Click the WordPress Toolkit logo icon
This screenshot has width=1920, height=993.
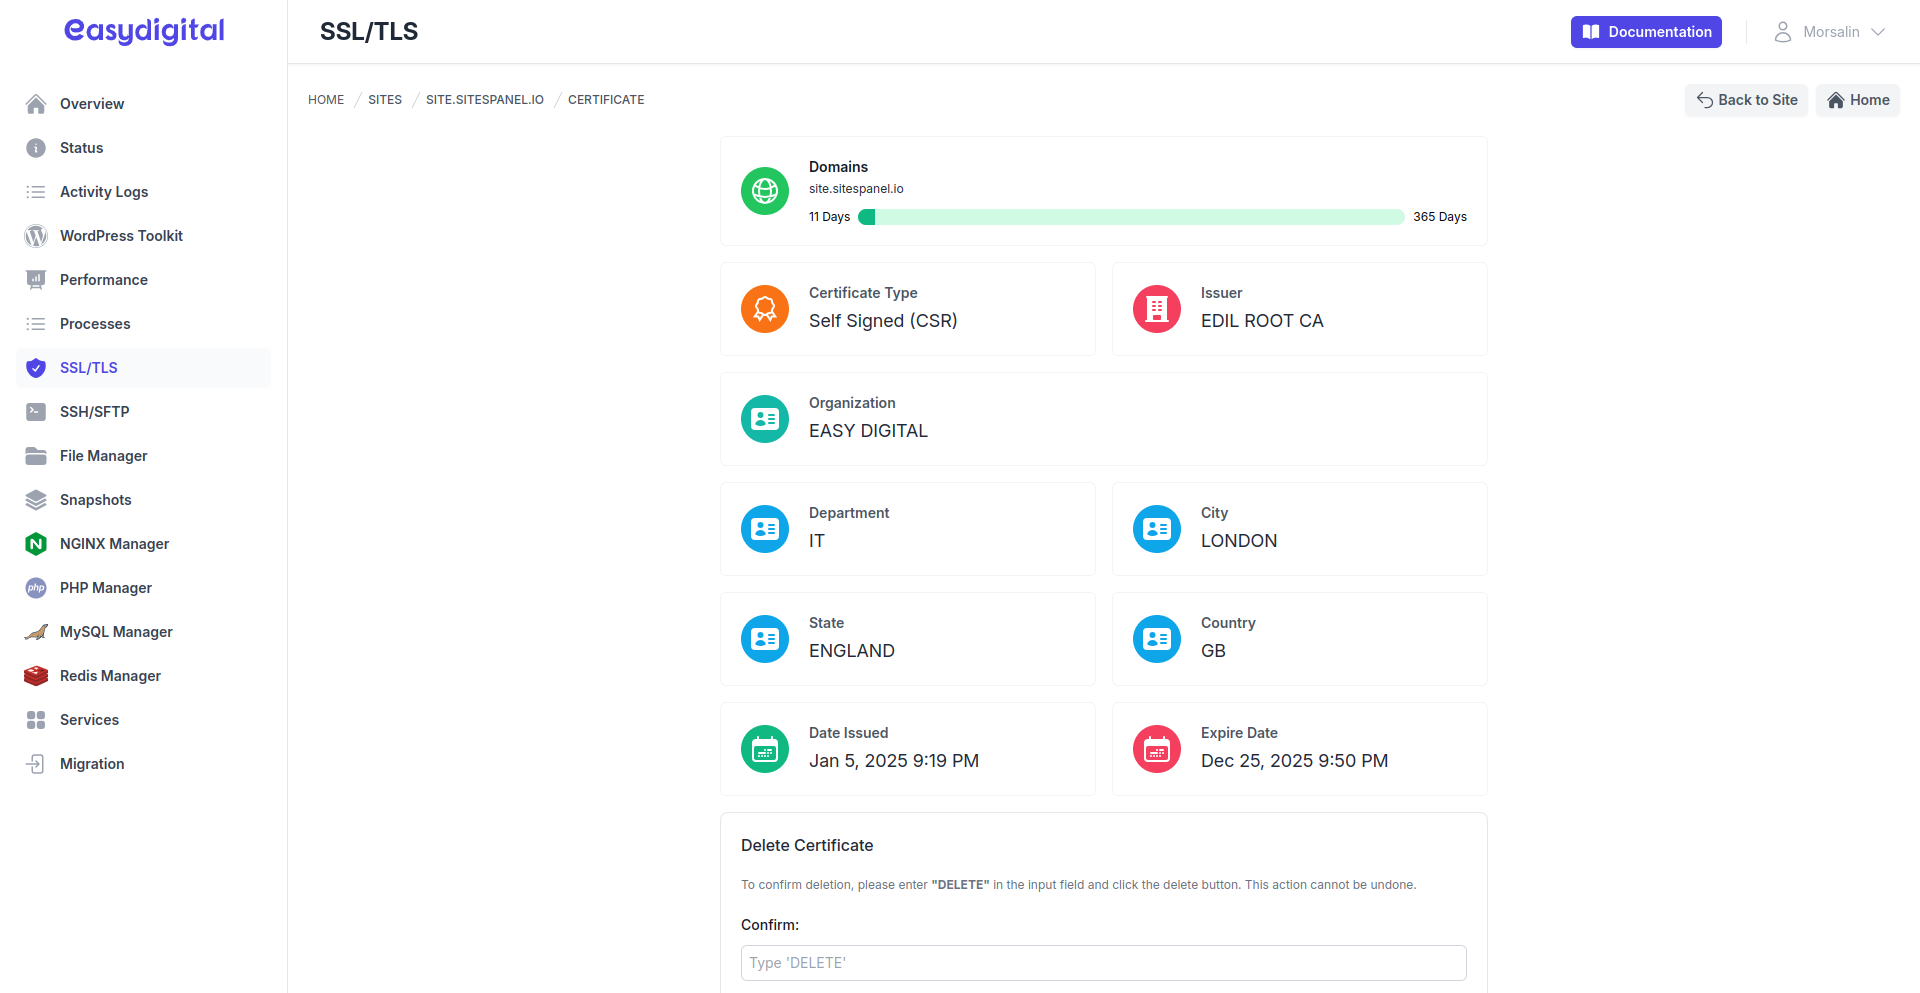coord(36,236)
